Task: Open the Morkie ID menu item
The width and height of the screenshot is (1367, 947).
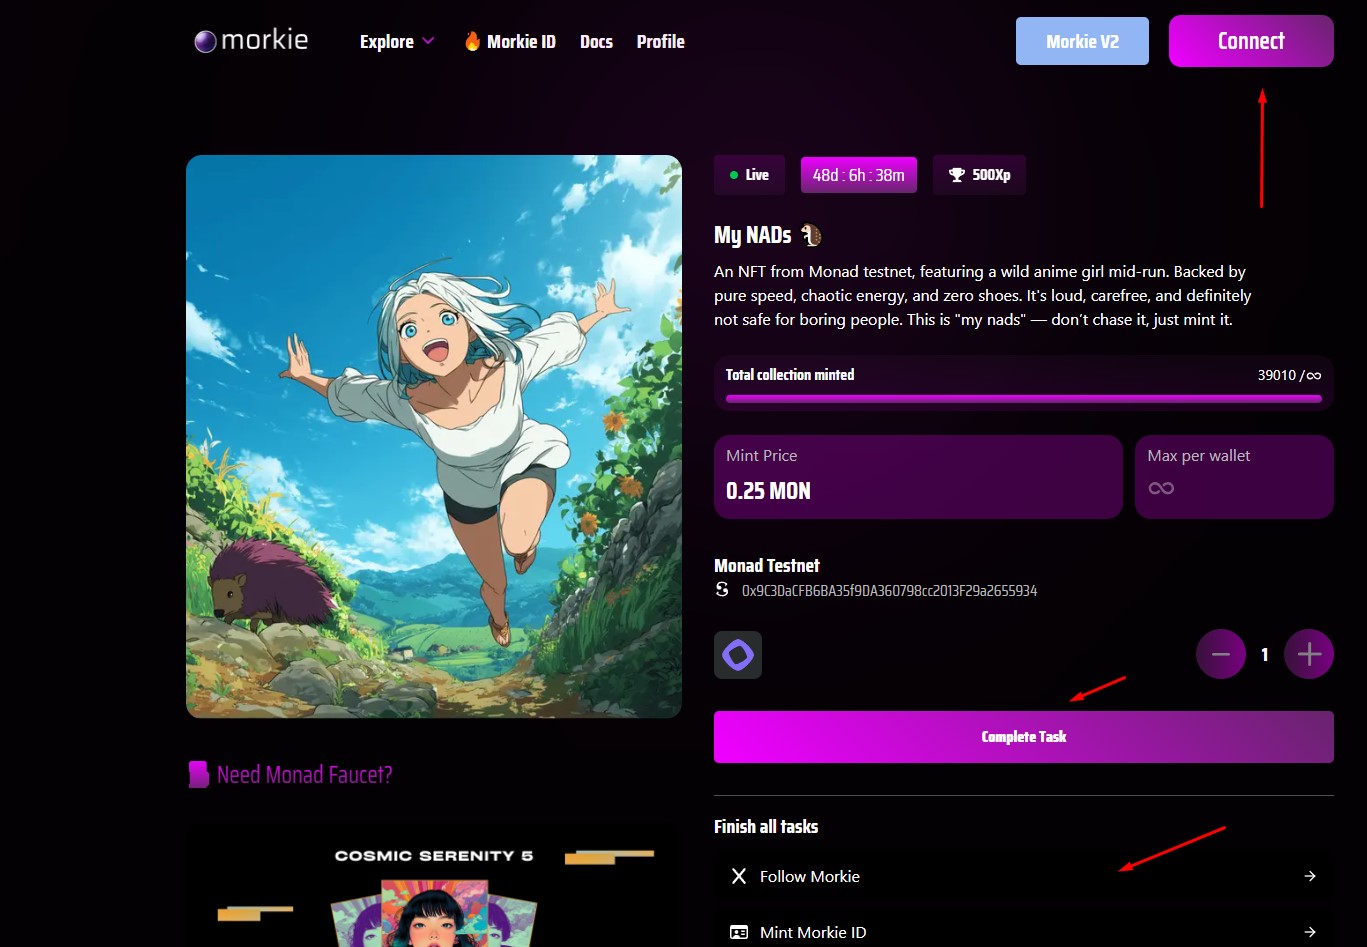Action: click(x=510, y=41)
